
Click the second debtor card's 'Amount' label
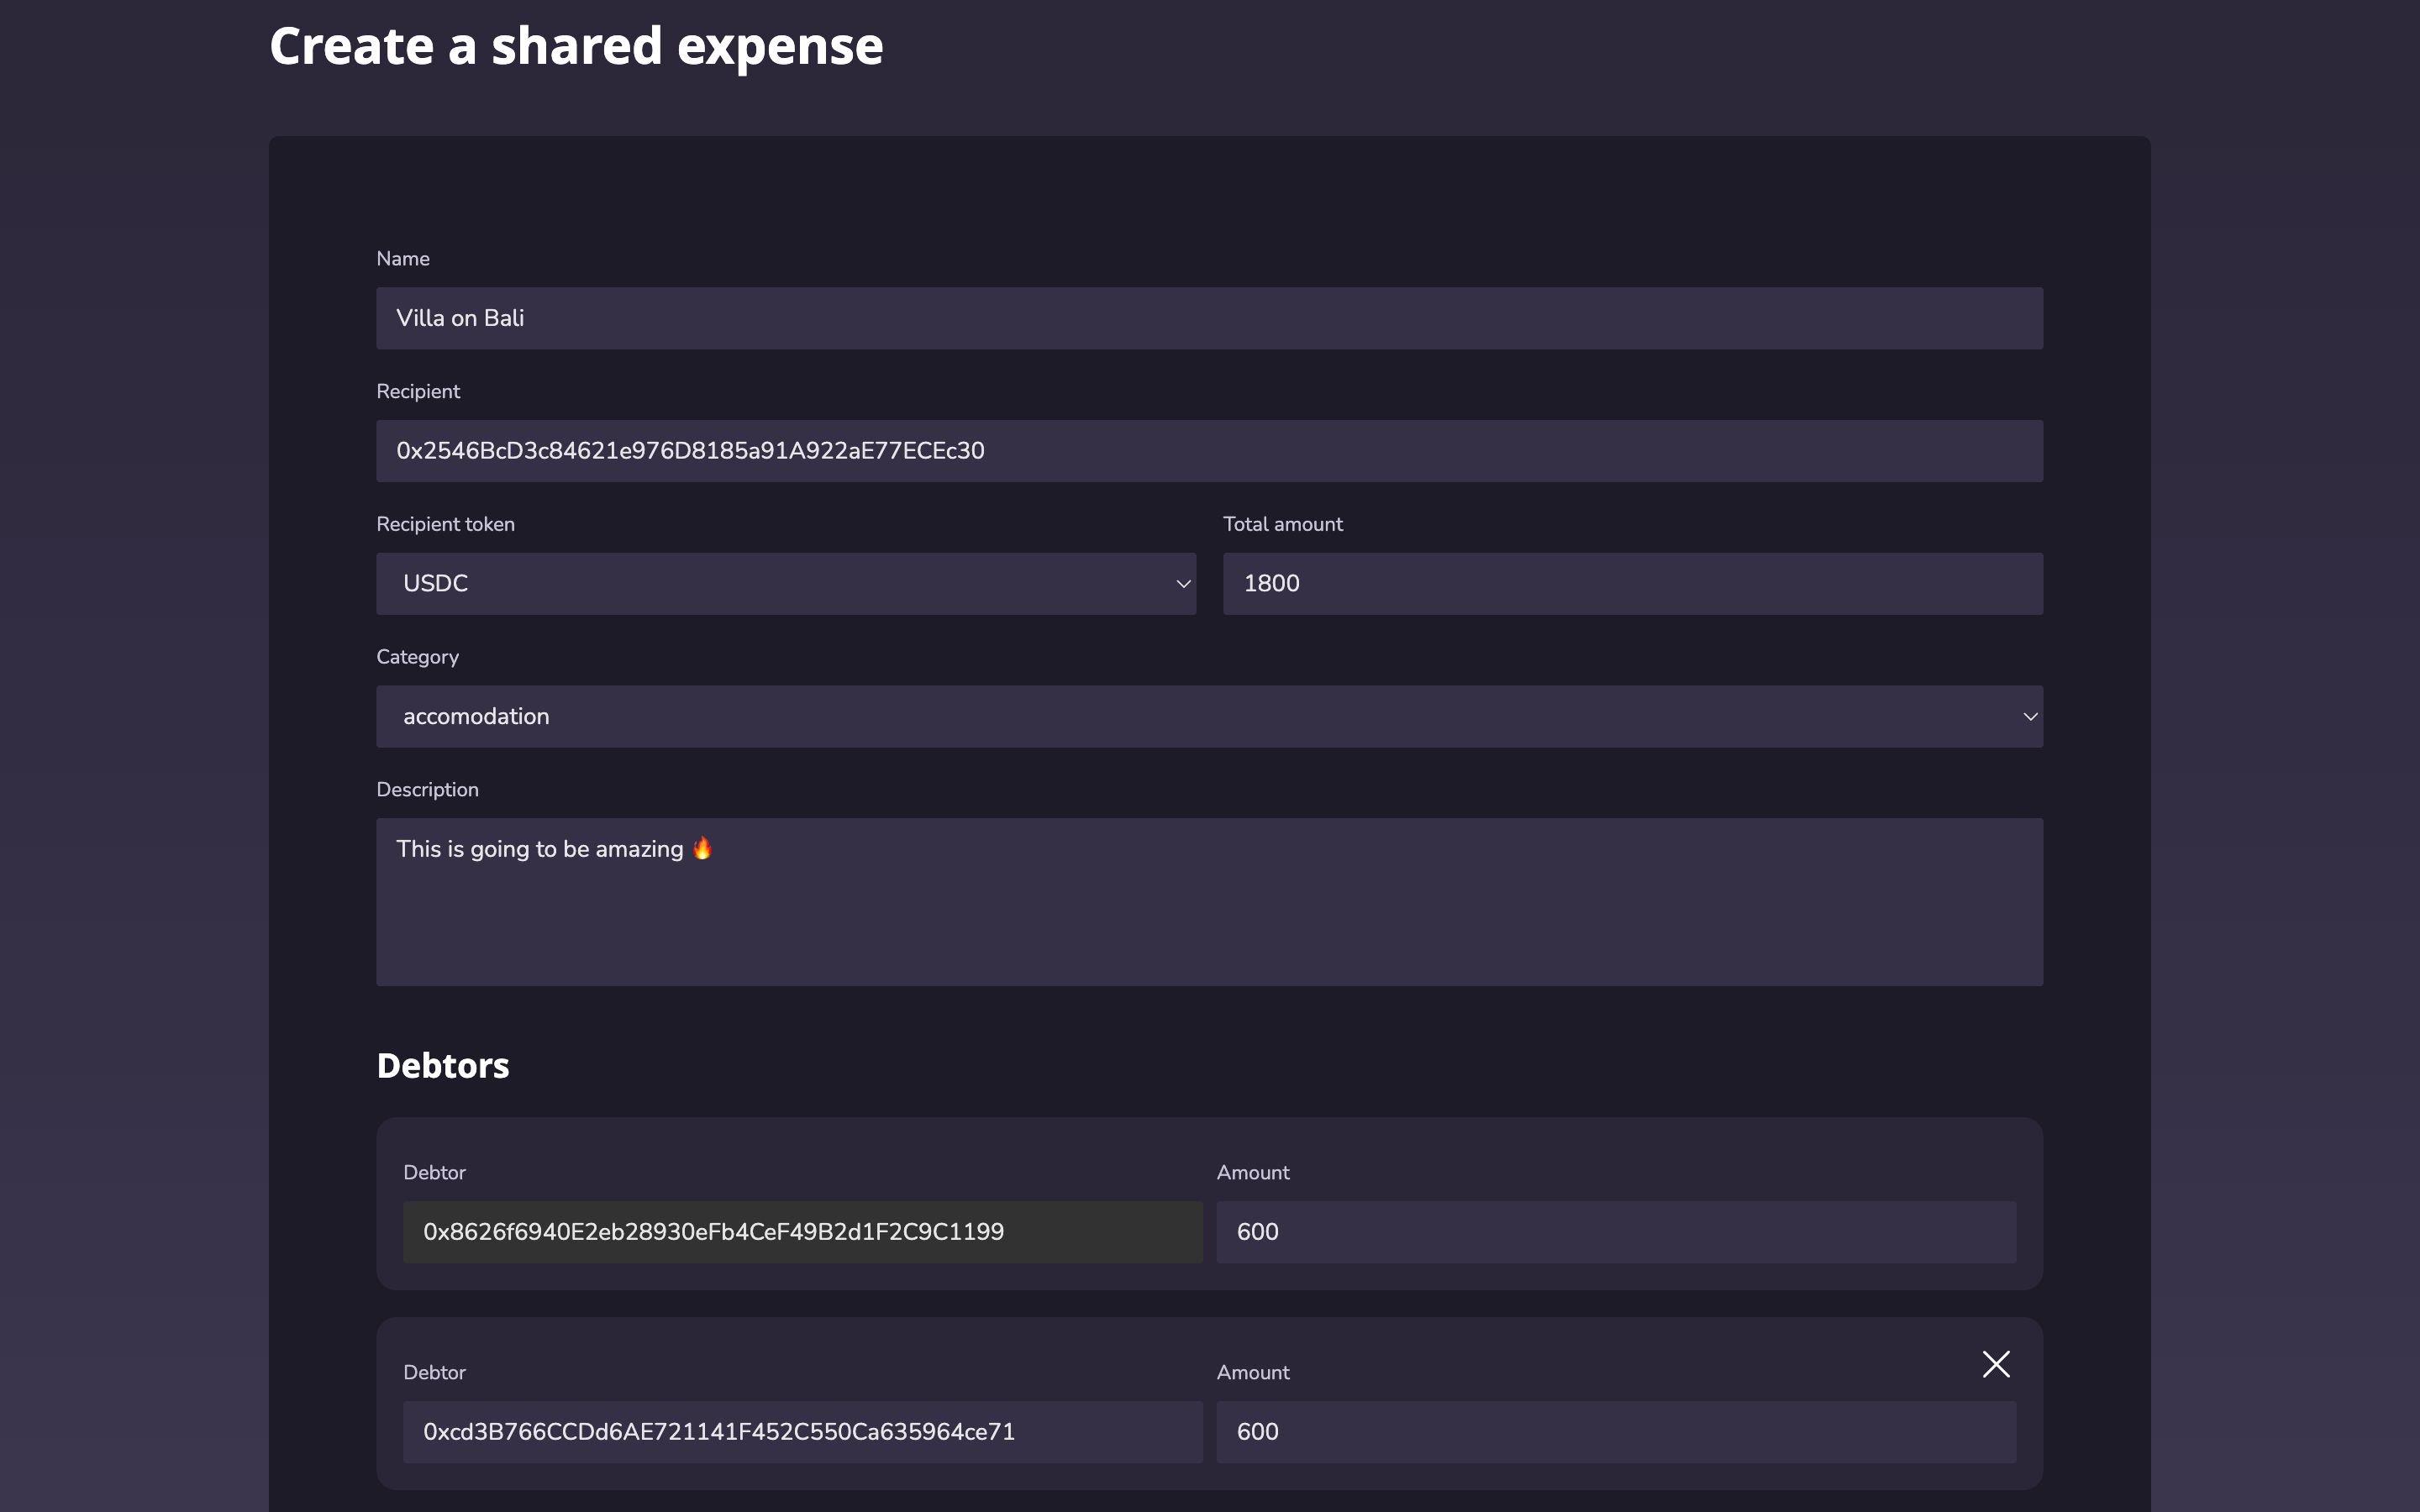click(1253, 1373)
